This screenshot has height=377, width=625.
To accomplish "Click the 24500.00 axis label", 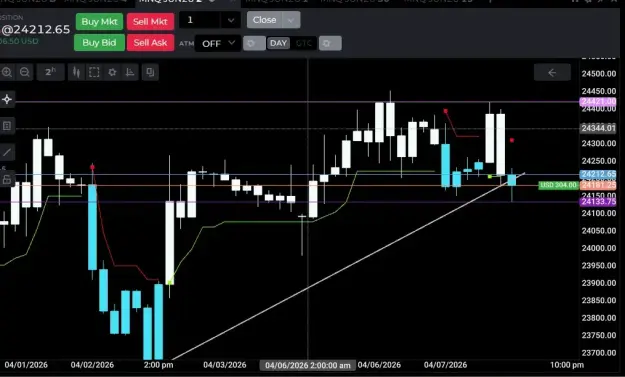I will coord(599,74).
